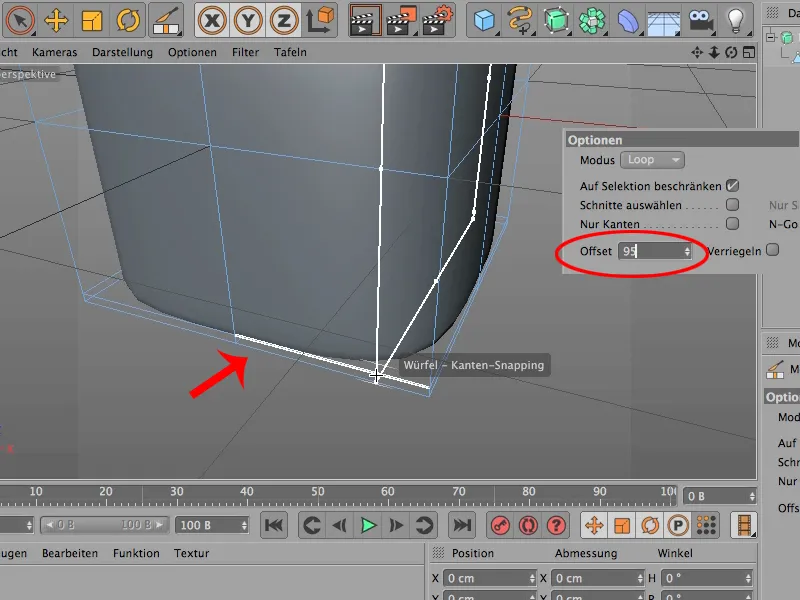
Task: Record active objects keyframe button
Action: (x=500, y=525)
